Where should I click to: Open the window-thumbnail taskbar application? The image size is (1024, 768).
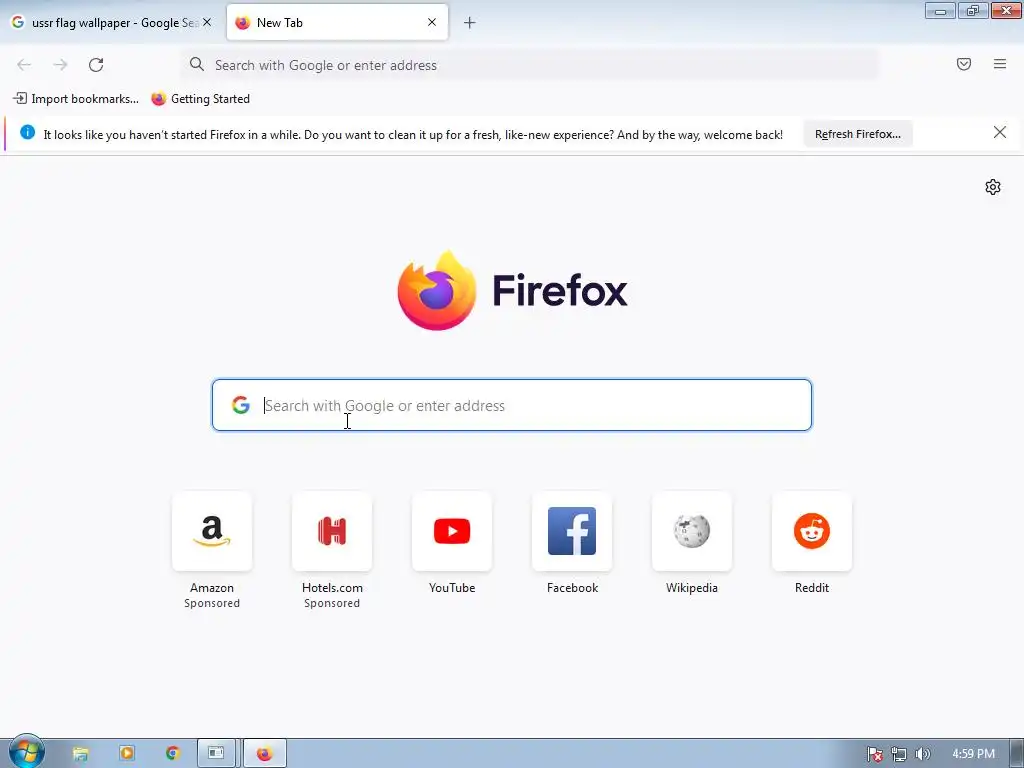[x=216, y=754]
